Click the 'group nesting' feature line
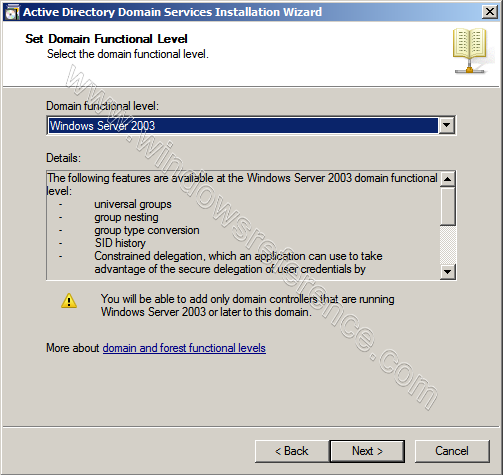Screen dimensions: 503x475 126,217
